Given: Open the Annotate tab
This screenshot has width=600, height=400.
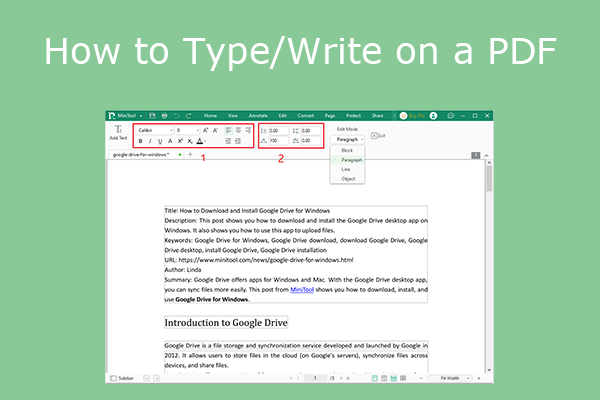Looking at the screenshot, I should [258, 116].
